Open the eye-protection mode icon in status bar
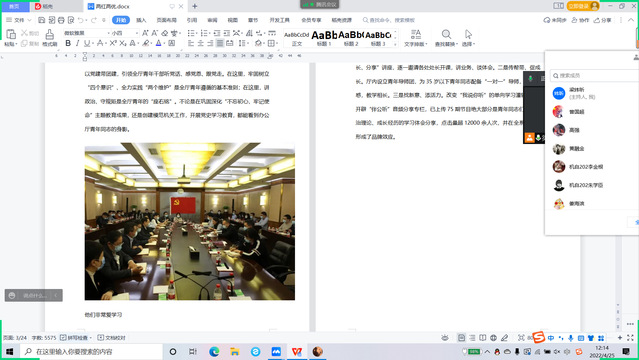This screenshot has height=360, width=639. click(x=445, y=338)
